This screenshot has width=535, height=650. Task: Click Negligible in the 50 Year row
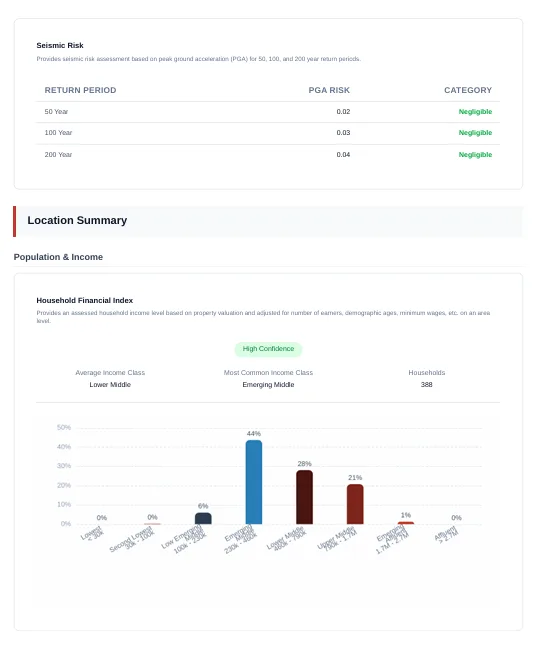pyautogui.click(x=475, y=112)
